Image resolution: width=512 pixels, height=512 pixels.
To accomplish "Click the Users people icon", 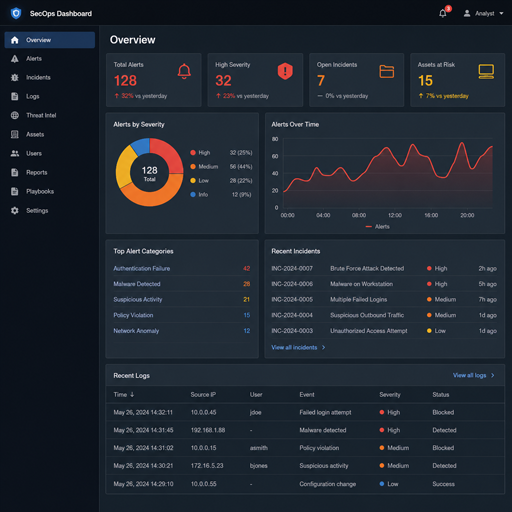I will tap(15, 153).
